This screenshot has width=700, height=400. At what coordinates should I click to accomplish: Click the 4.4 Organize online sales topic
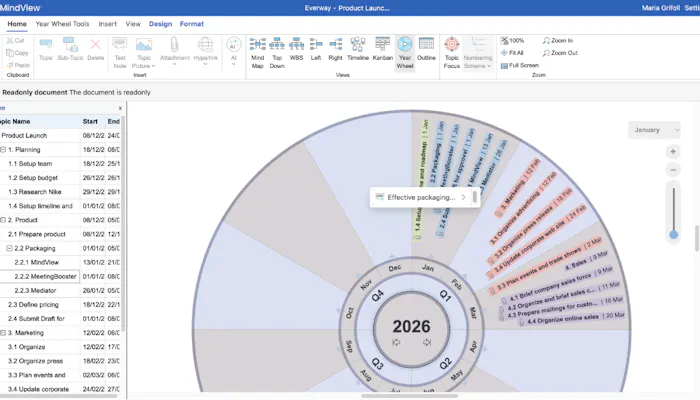[572, 319]
